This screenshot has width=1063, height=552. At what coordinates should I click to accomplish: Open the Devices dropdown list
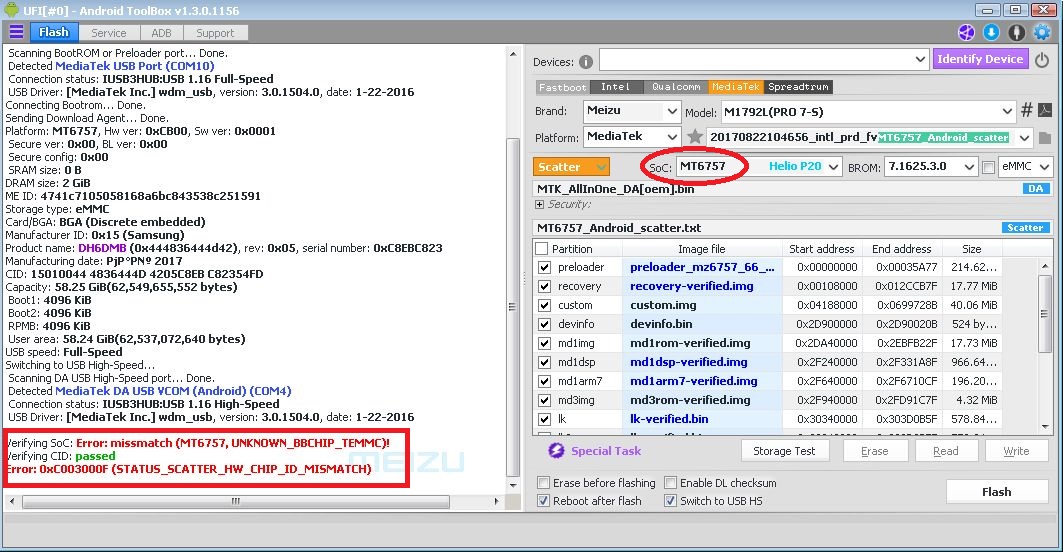[x=920, y=60]
